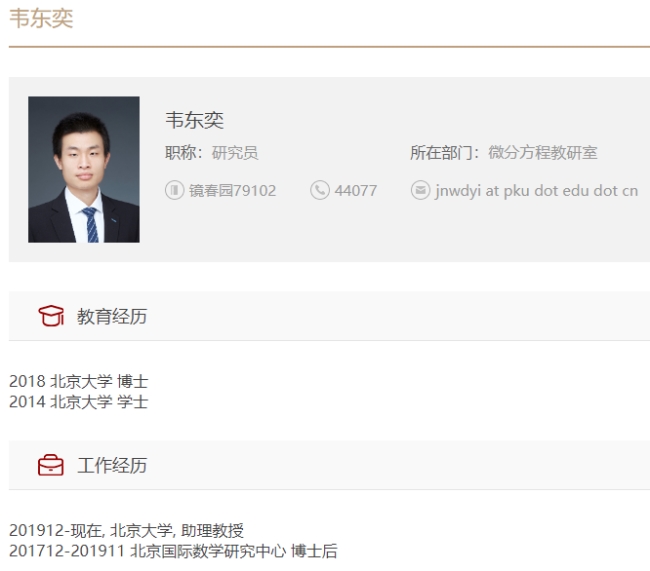The height and width of the screenshot is (571, 650).
Task: Click the 201912-现在 助理教授 entry
Action: coord(127,530)
